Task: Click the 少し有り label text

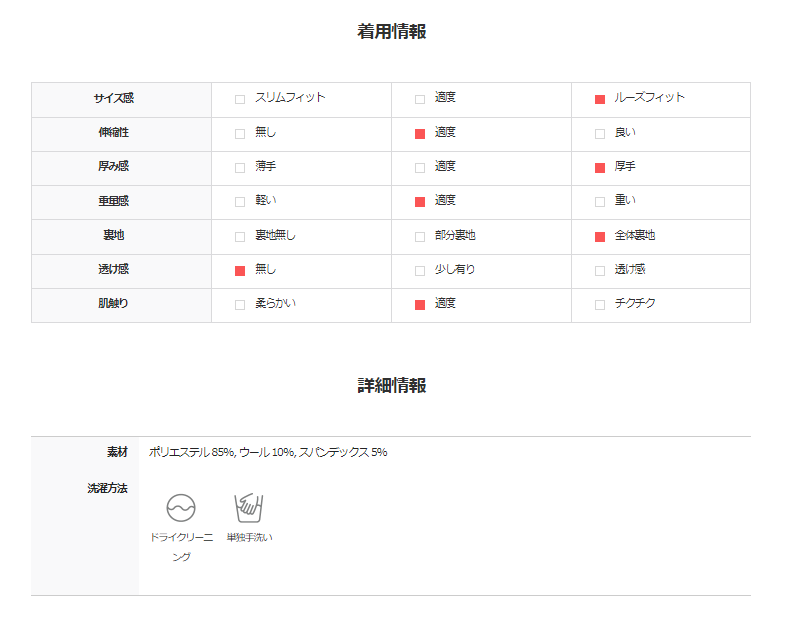Action: 455,269
